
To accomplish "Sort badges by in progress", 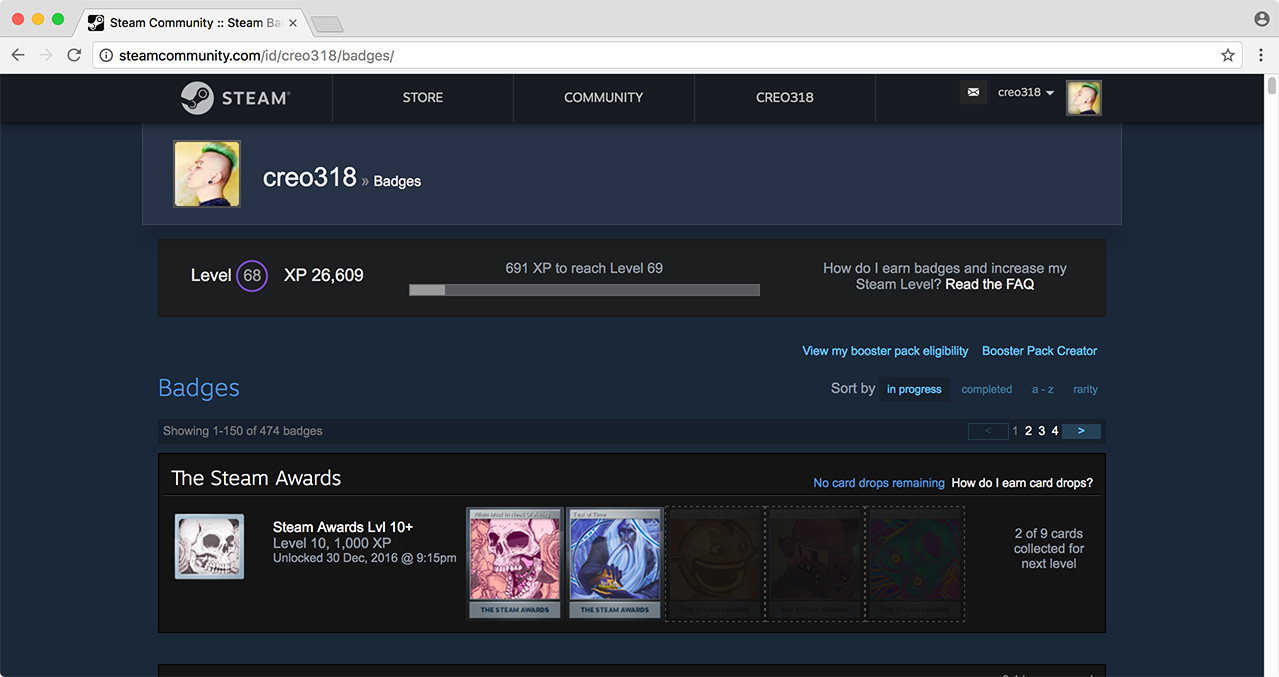I will coord(914,389).
